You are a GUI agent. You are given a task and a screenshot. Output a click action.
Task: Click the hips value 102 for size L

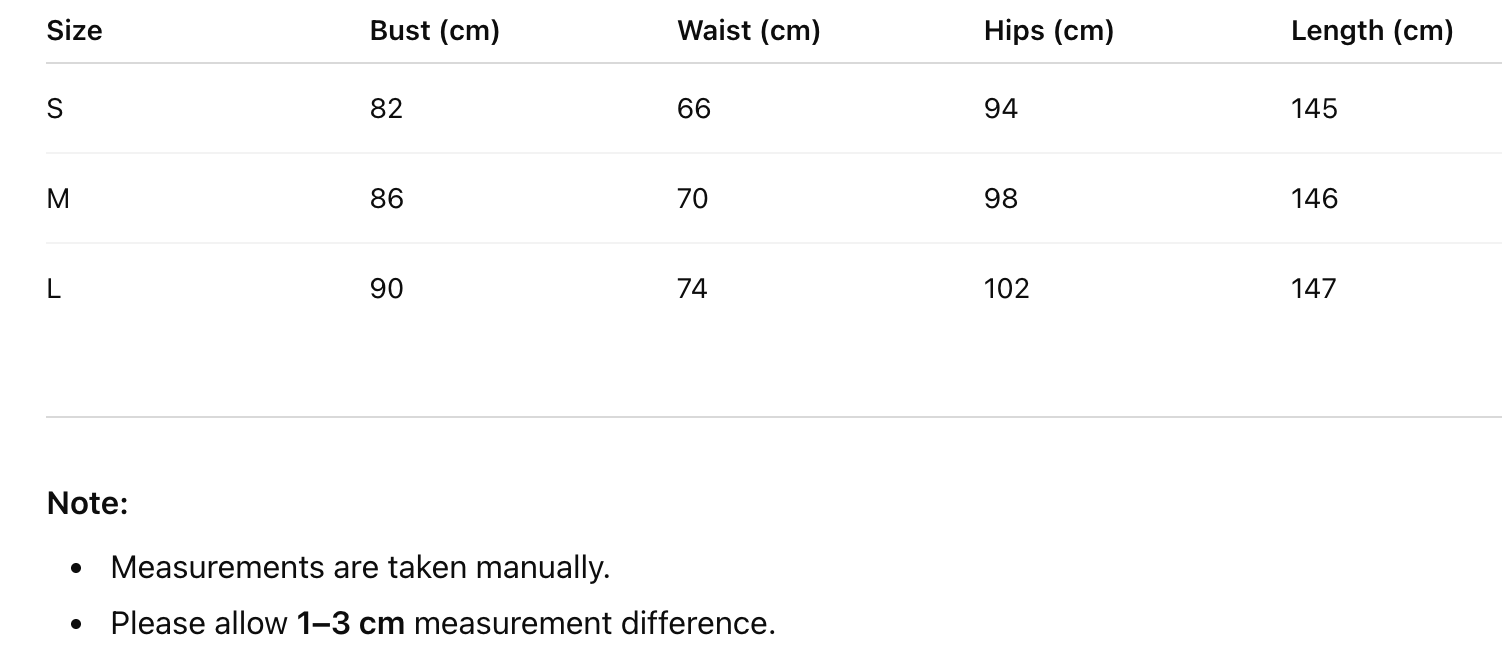(1006, 289)
